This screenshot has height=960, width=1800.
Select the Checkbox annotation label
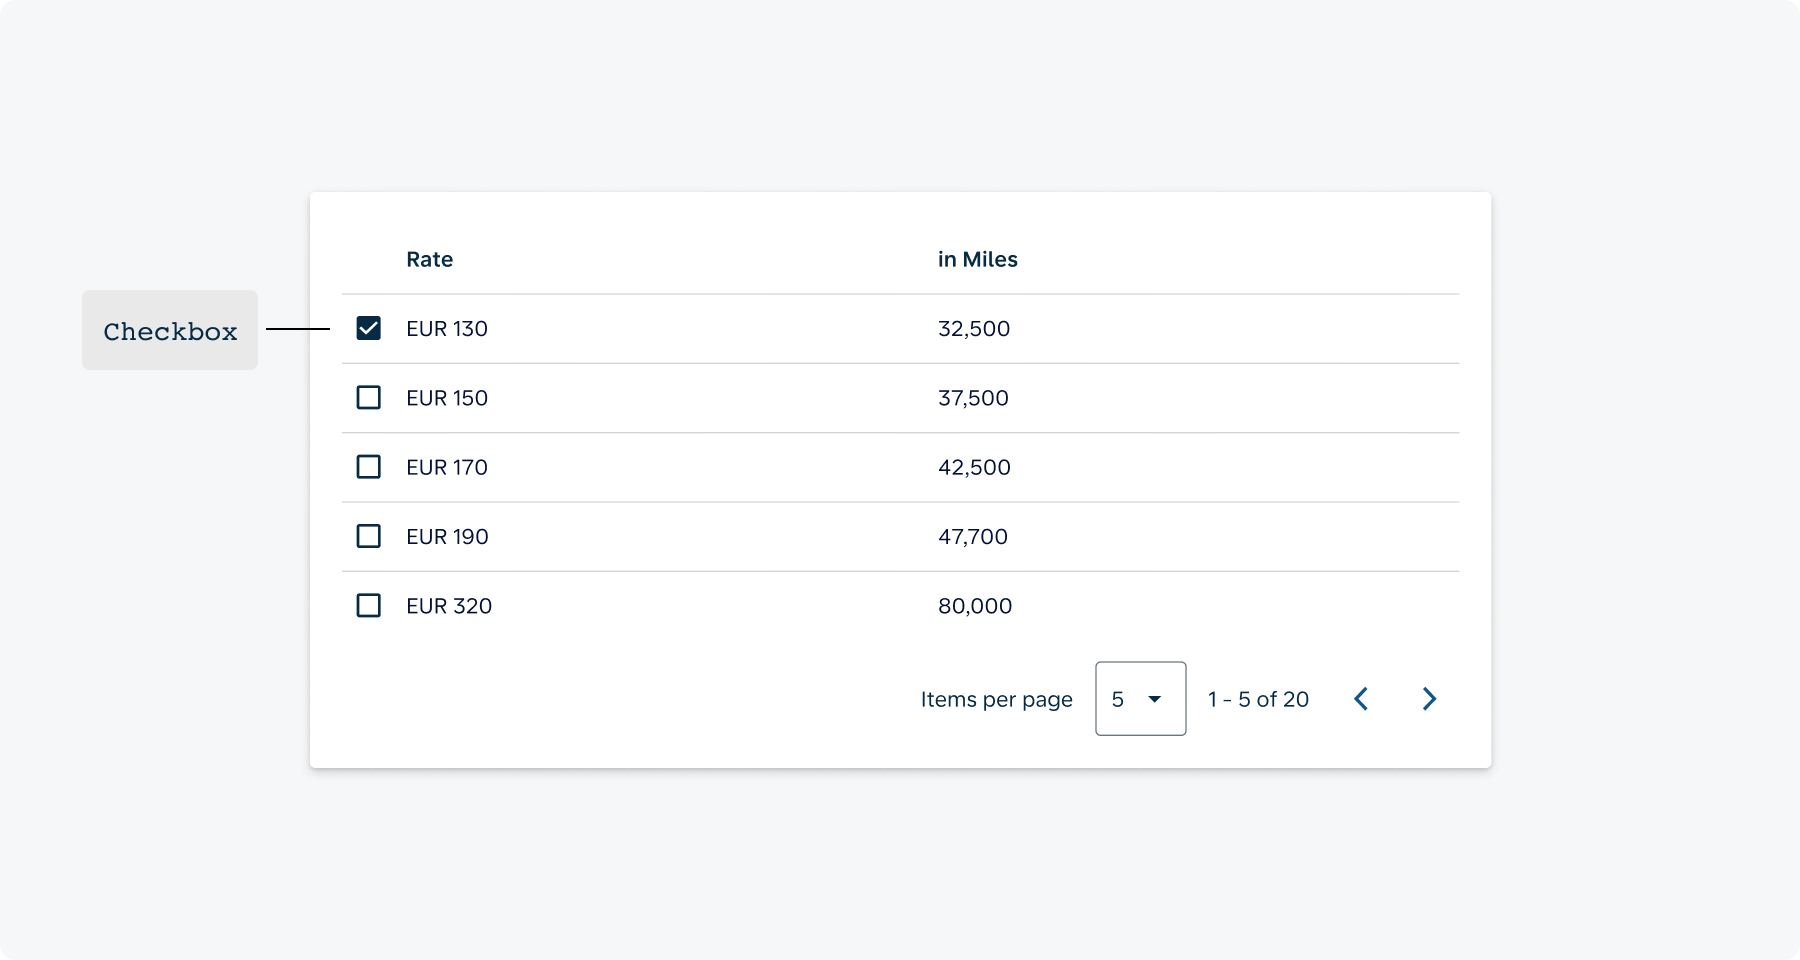tap(169, 330)
